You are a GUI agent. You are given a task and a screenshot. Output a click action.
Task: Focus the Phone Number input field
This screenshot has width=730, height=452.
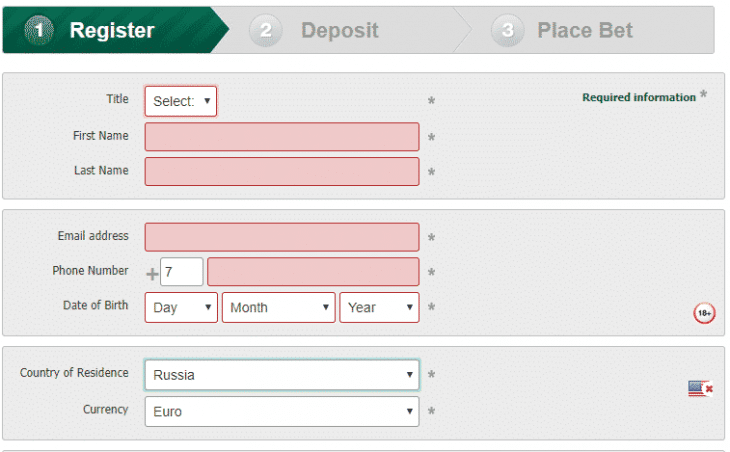313,272
